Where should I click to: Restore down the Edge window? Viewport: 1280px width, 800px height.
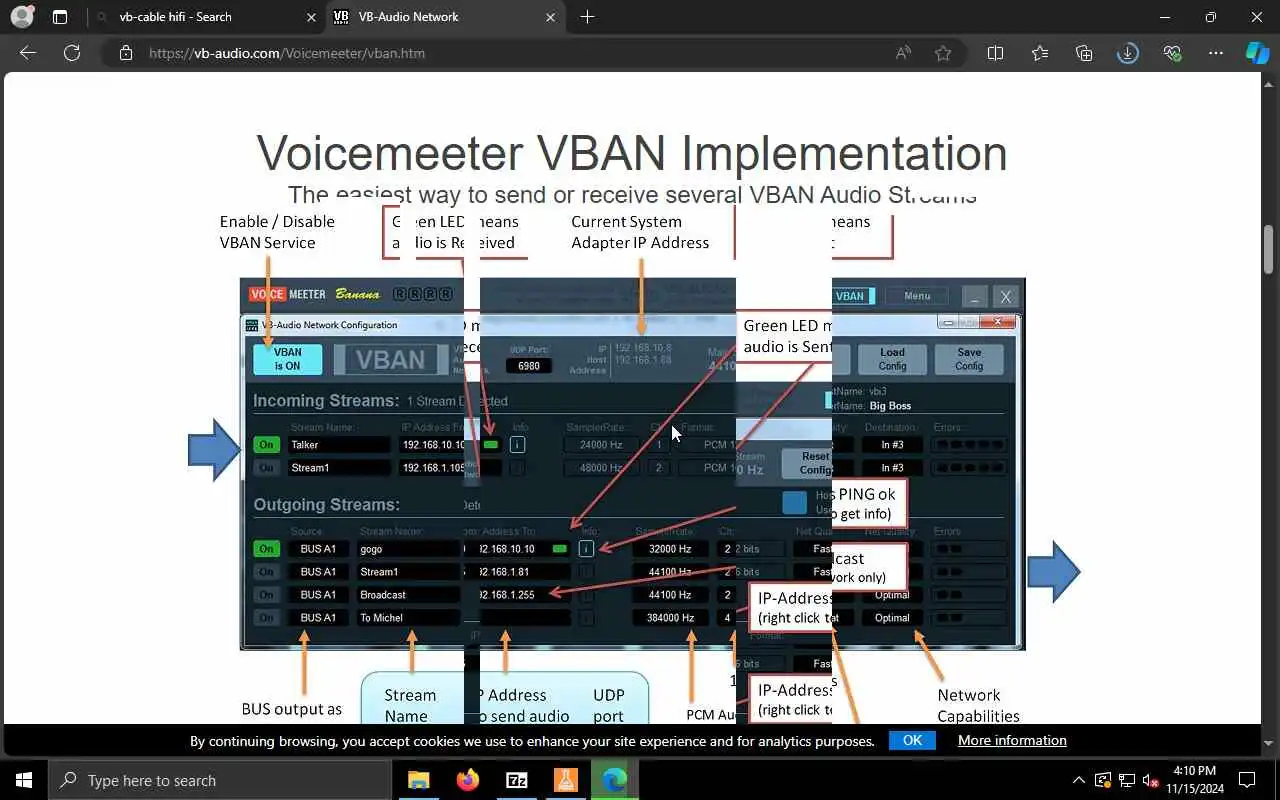pyautogui.click(x=1211, y=17)
